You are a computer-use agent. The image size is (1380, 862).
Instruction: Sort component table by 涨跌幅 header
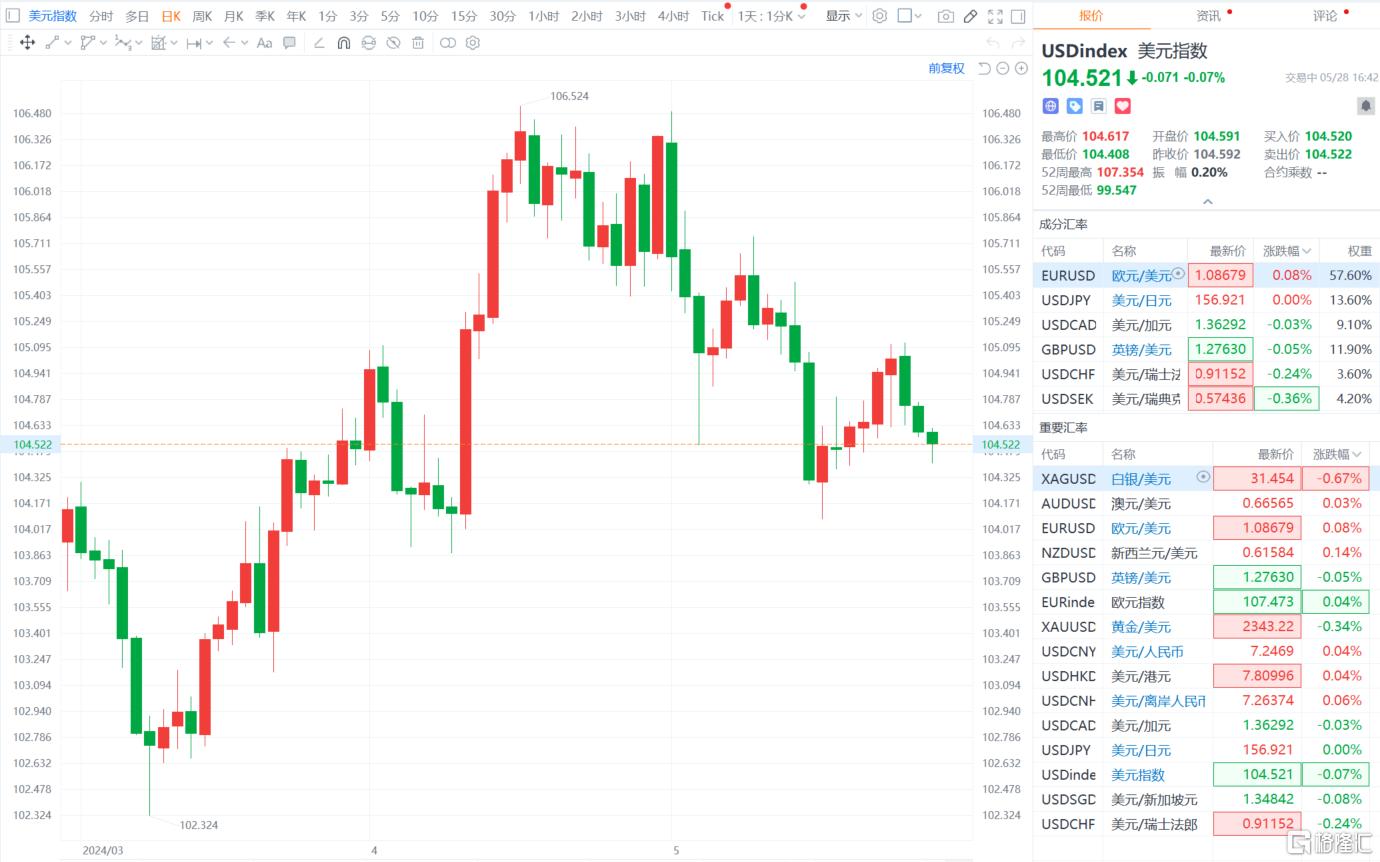point(1286,250)
